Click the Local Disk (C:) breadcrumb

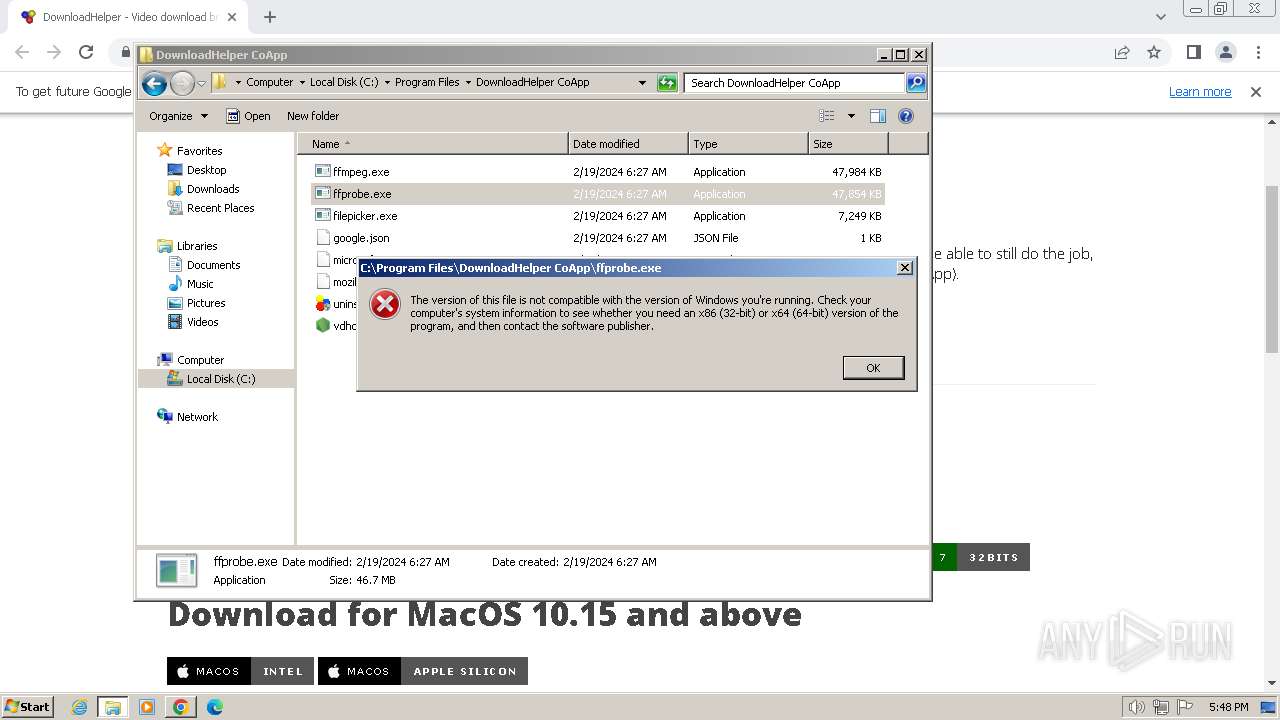[344, 83]
